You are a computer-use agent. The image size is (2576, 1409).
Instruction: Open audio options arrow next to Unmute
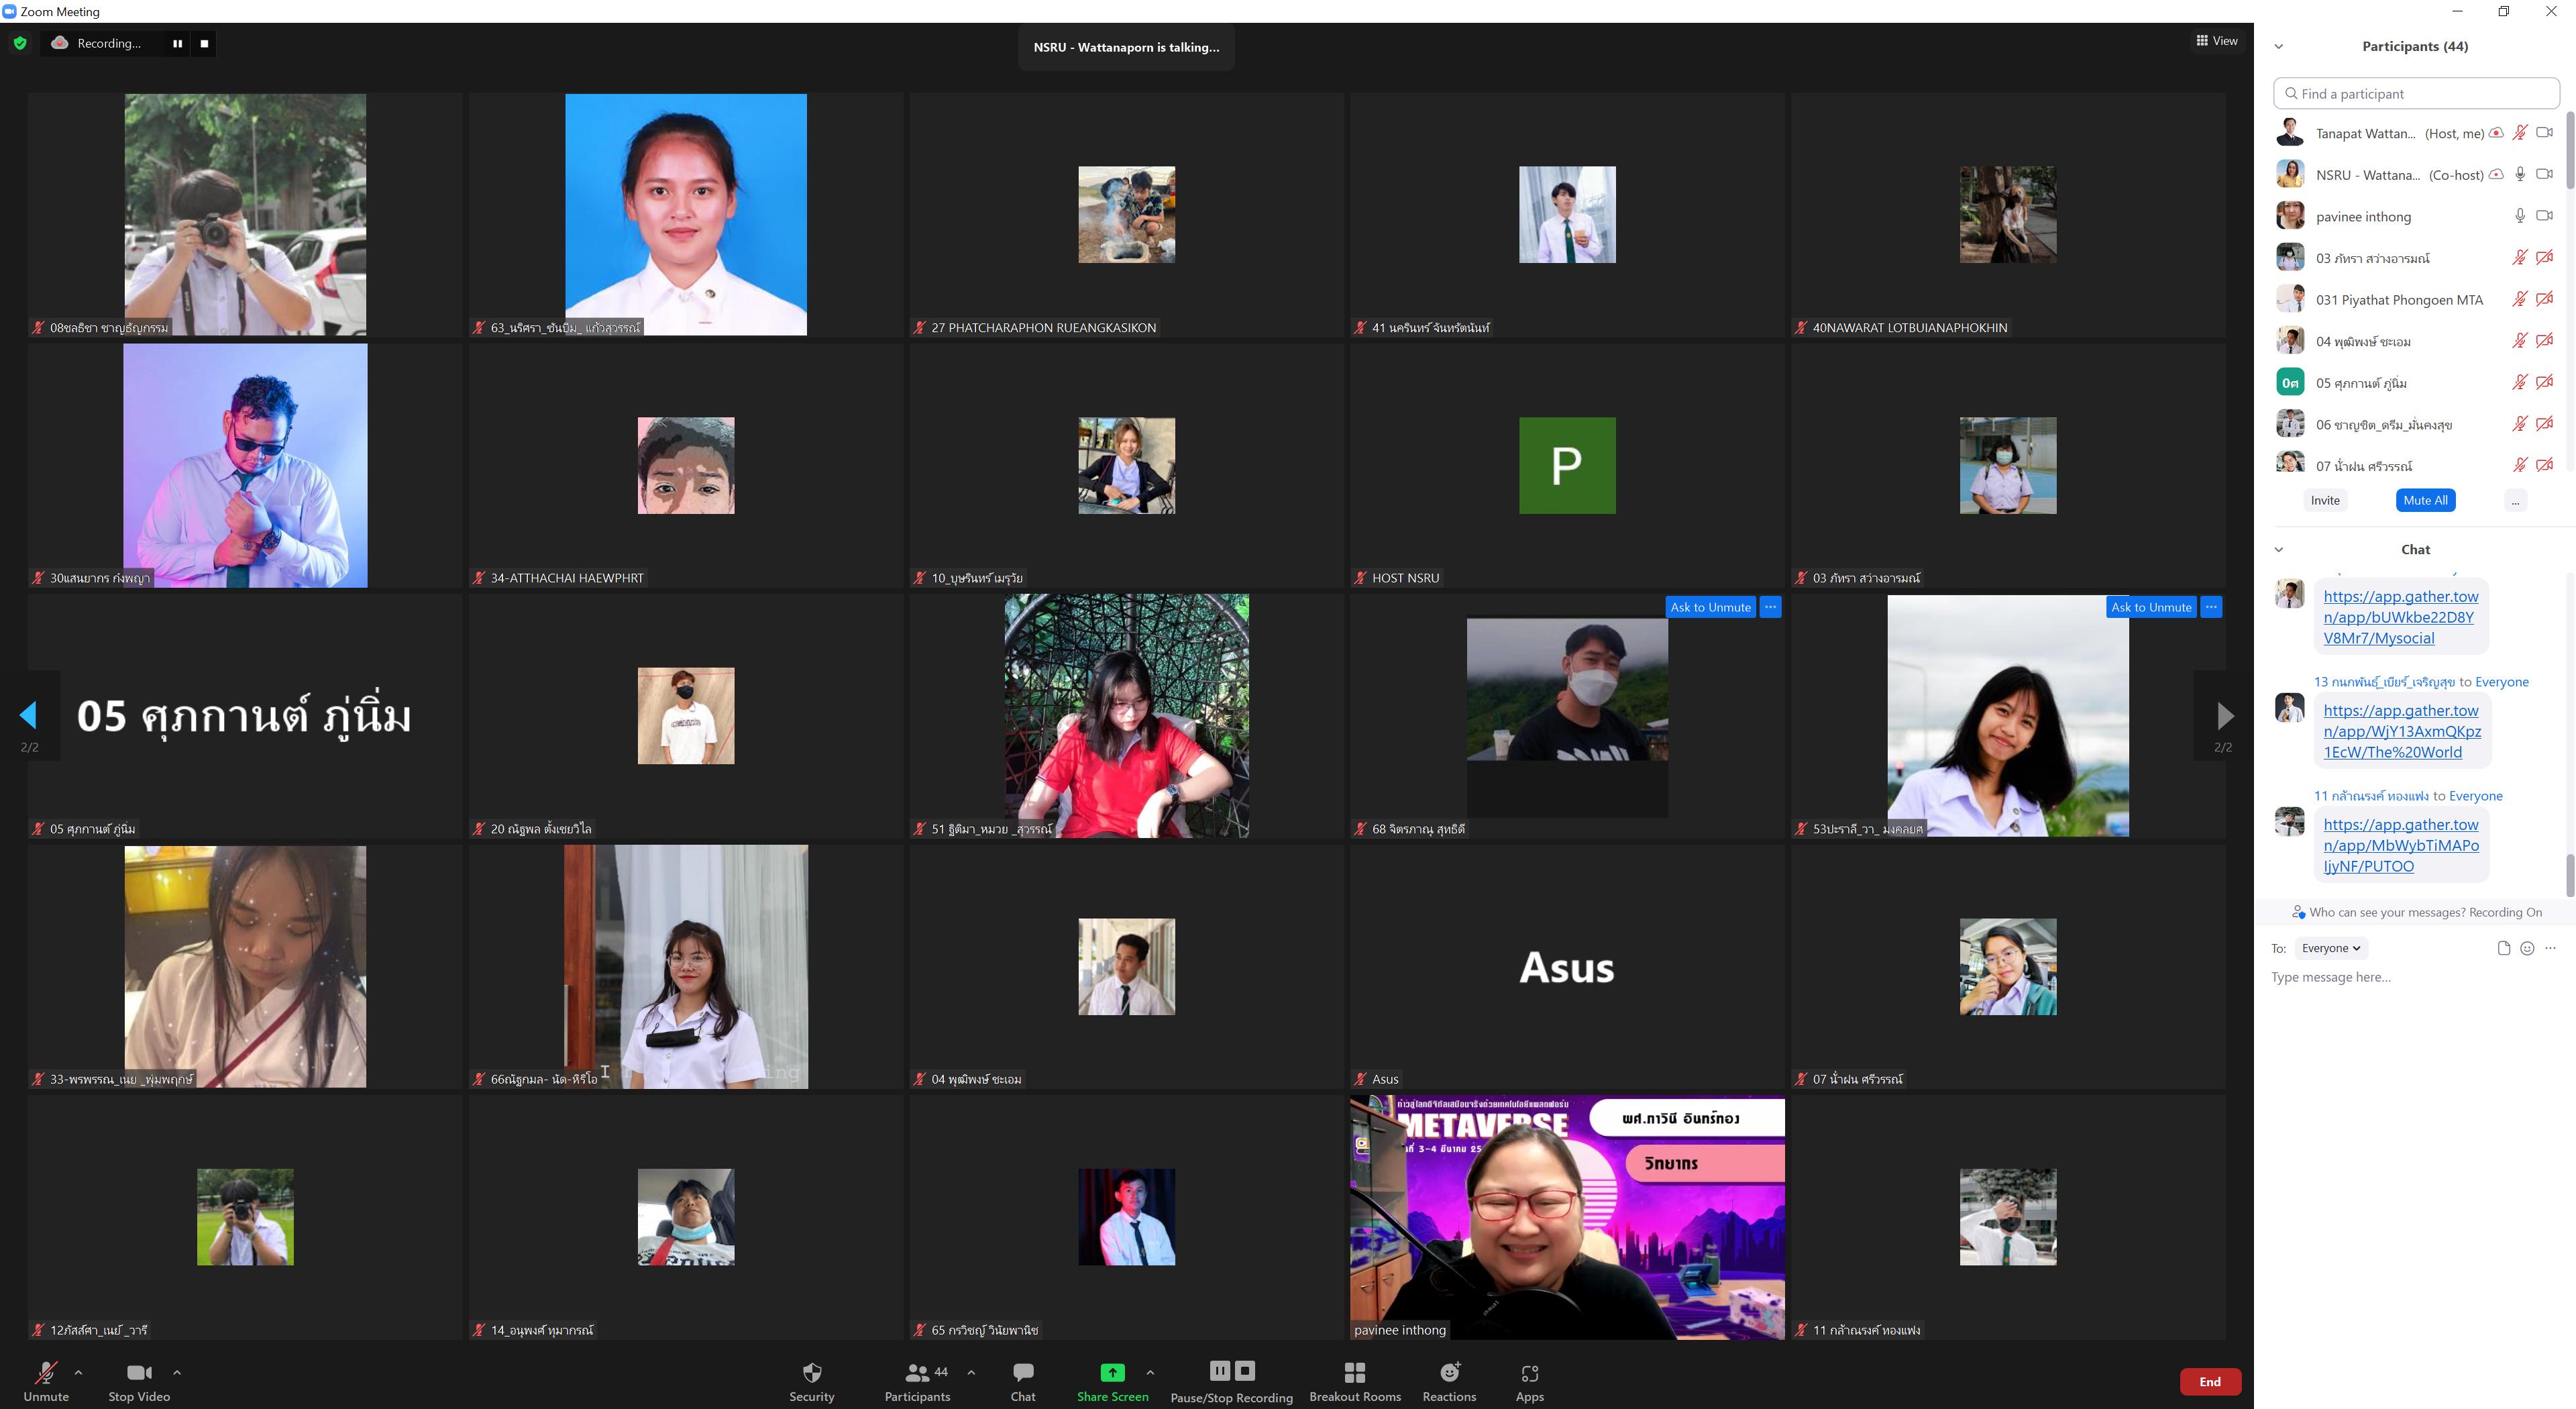click(x=79, y=1372)
